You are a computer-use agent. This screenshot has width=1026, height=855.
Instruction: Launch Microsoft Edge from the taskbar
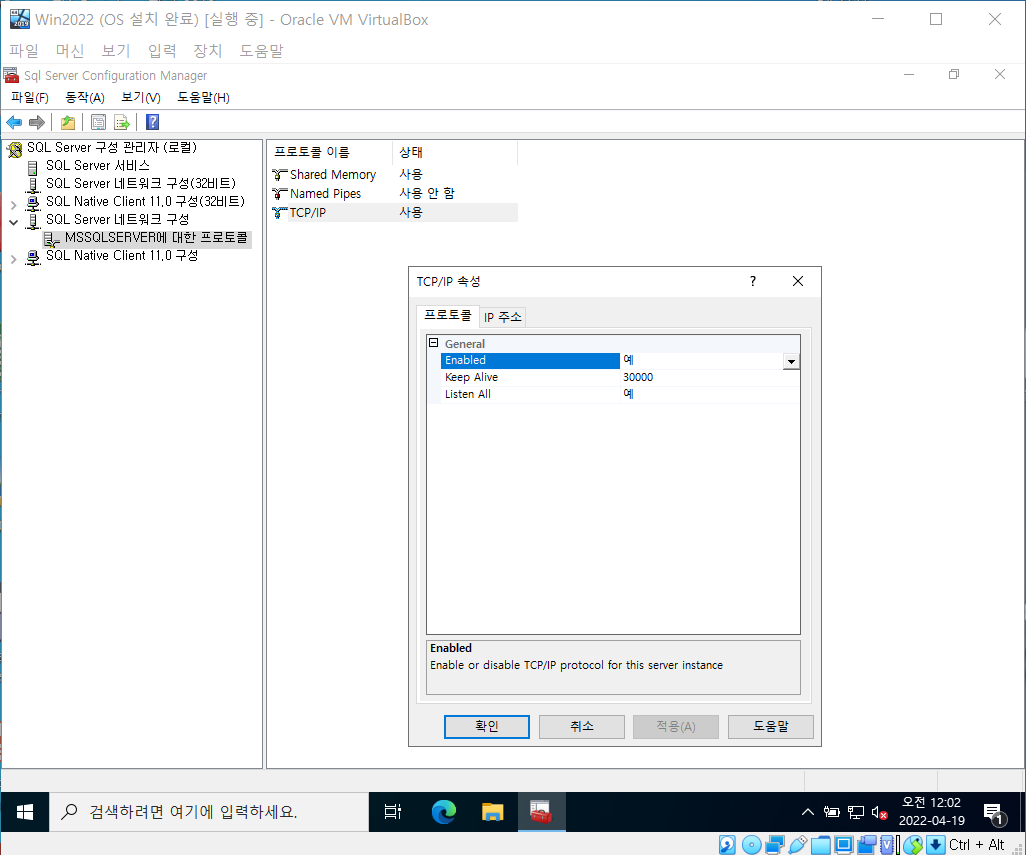444,812
